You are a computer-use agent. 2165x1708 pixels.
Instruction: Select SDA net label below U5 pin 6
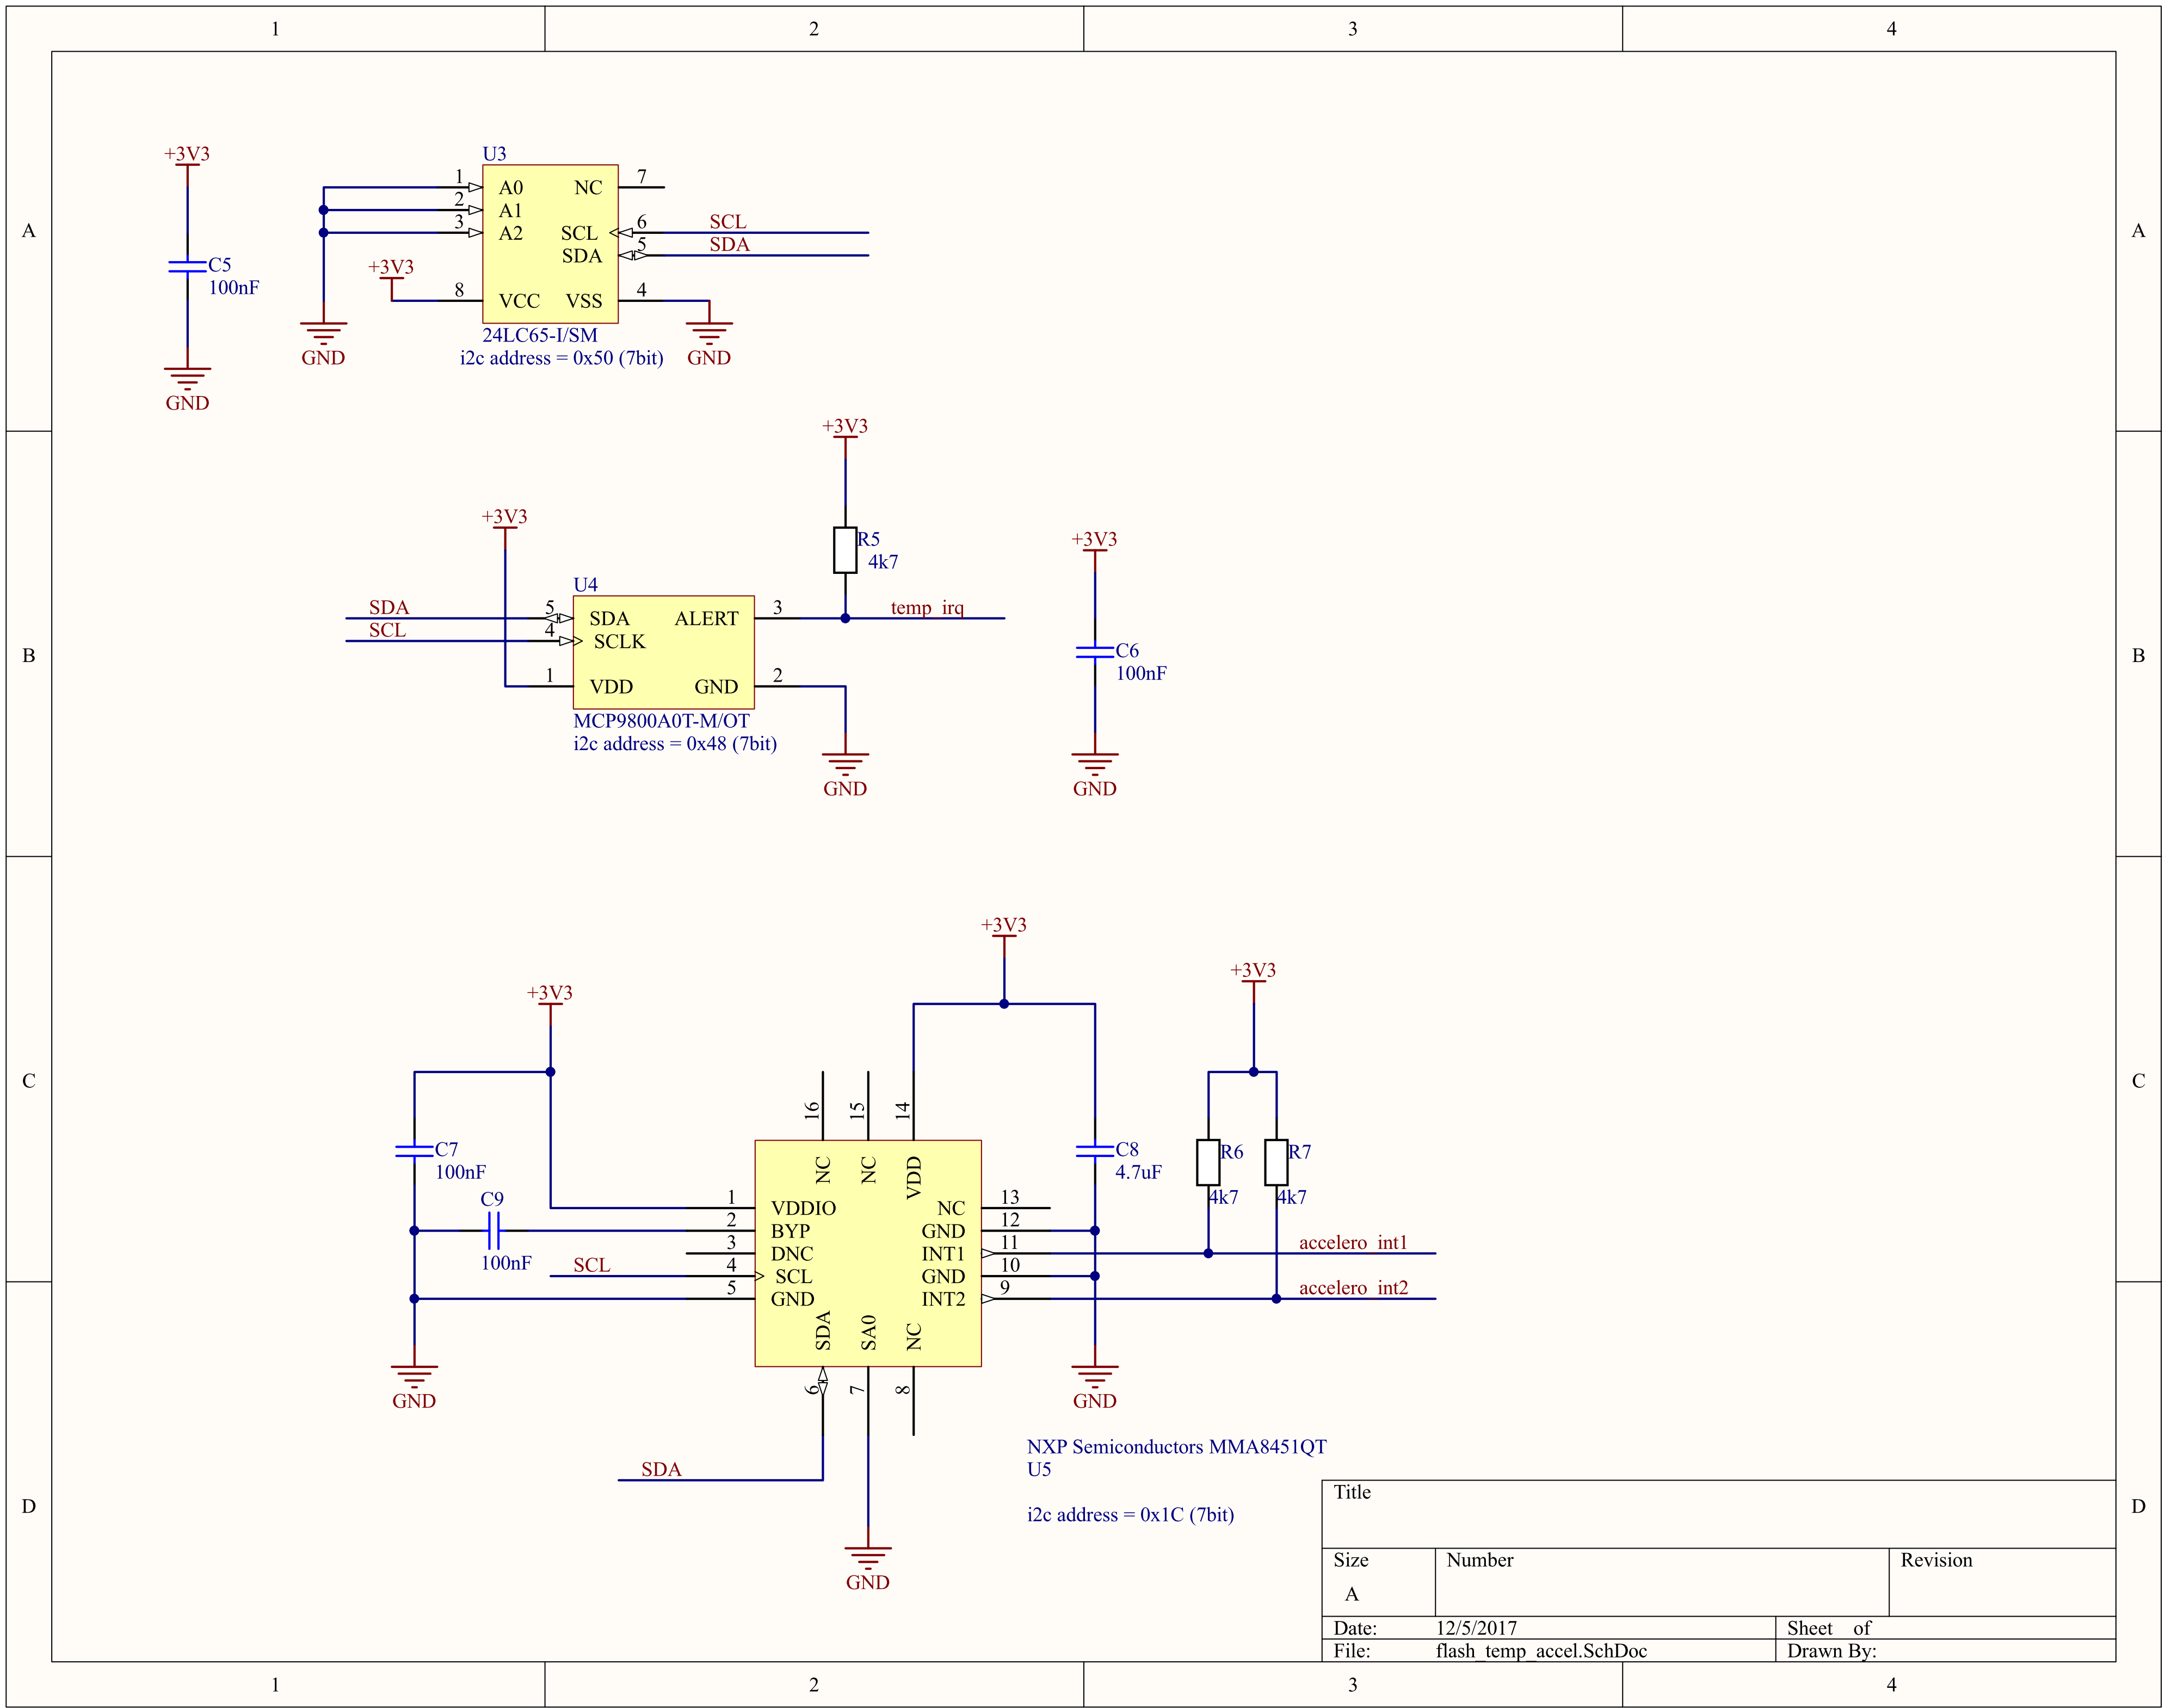661,1469
